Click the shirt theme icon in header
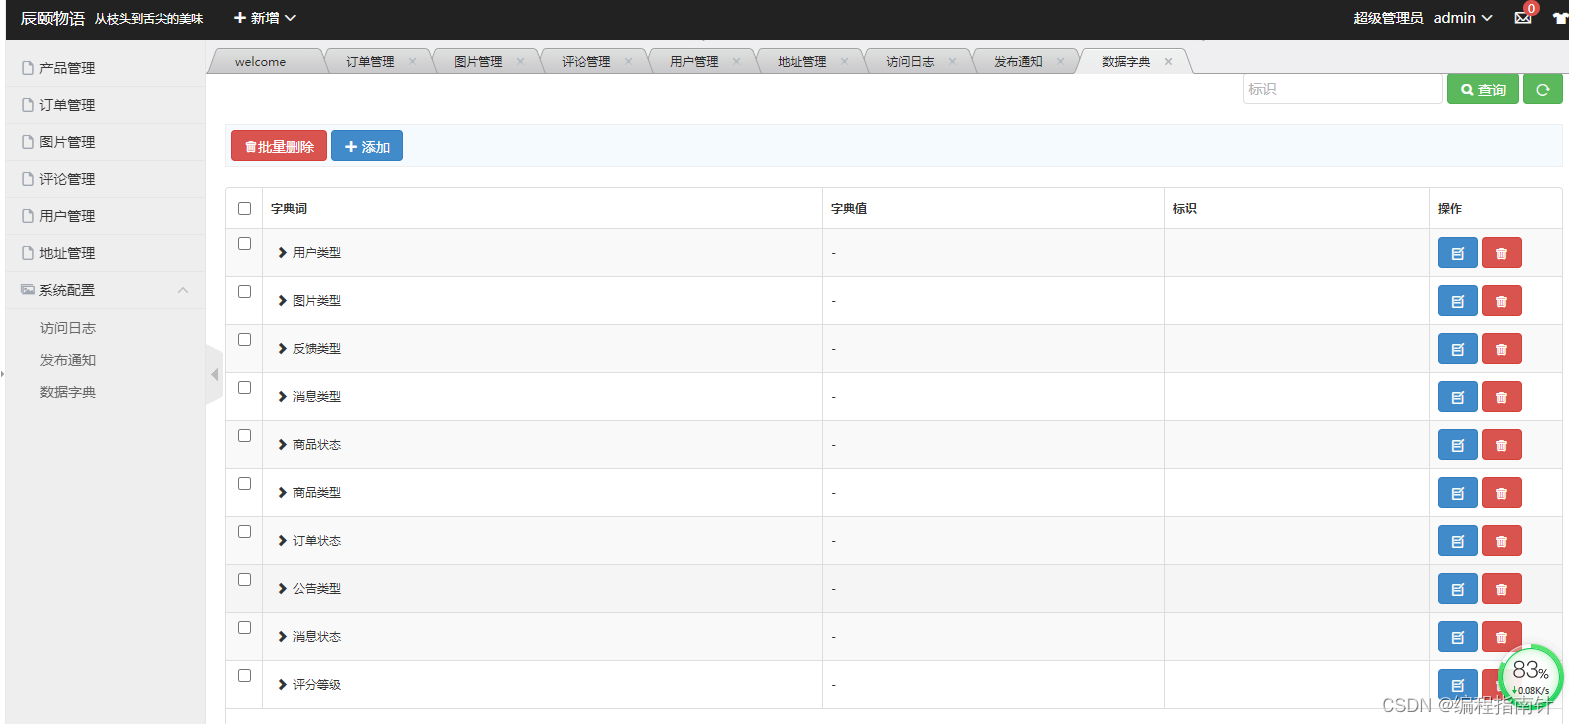Image resolution: width=1569 pixels, height=724 pixels. (1560, 18)
